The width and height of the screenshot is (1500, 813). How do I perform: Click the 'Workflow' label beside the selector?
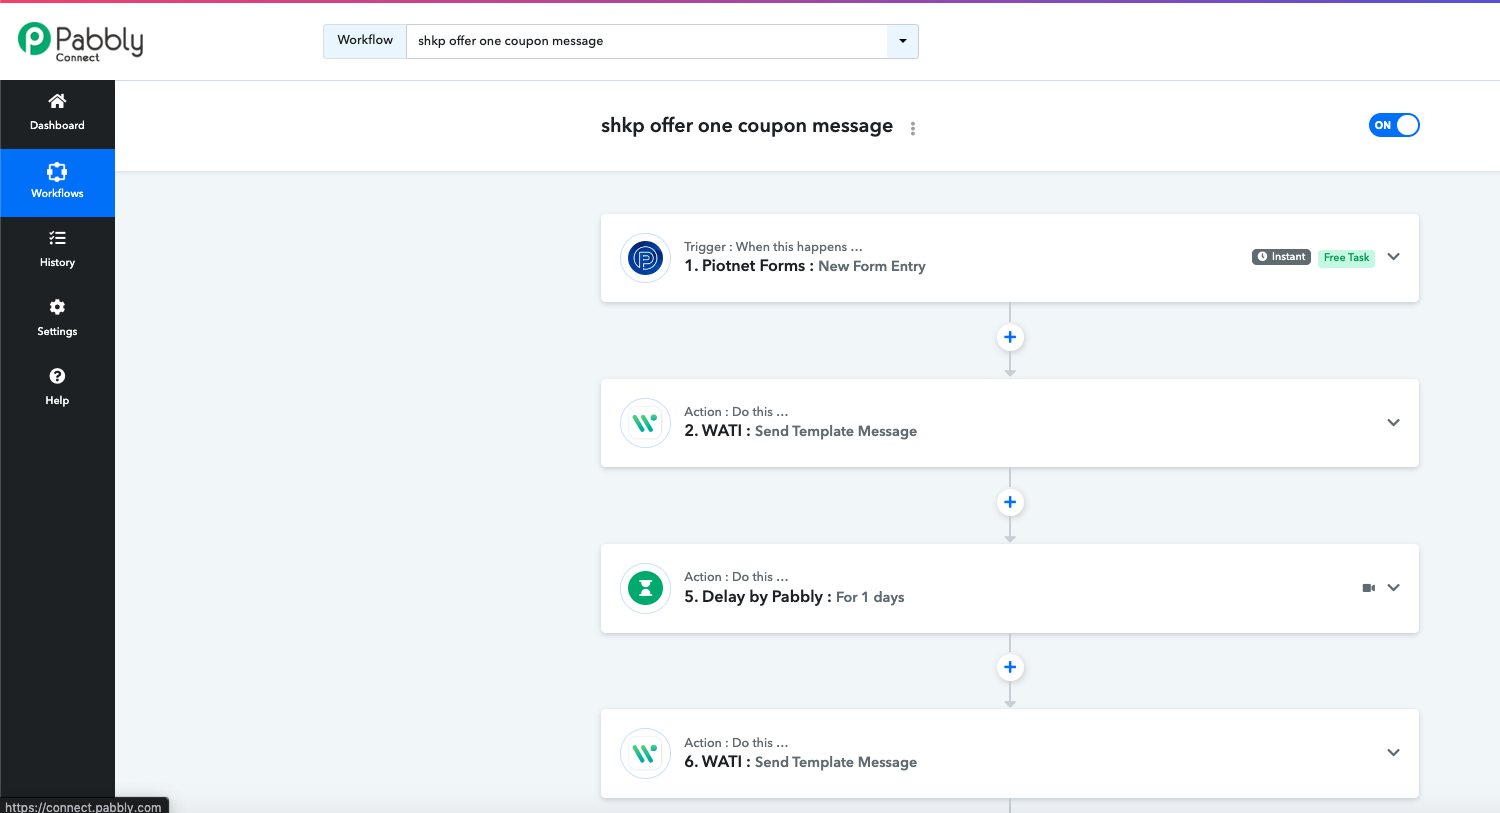pos(365,41)
